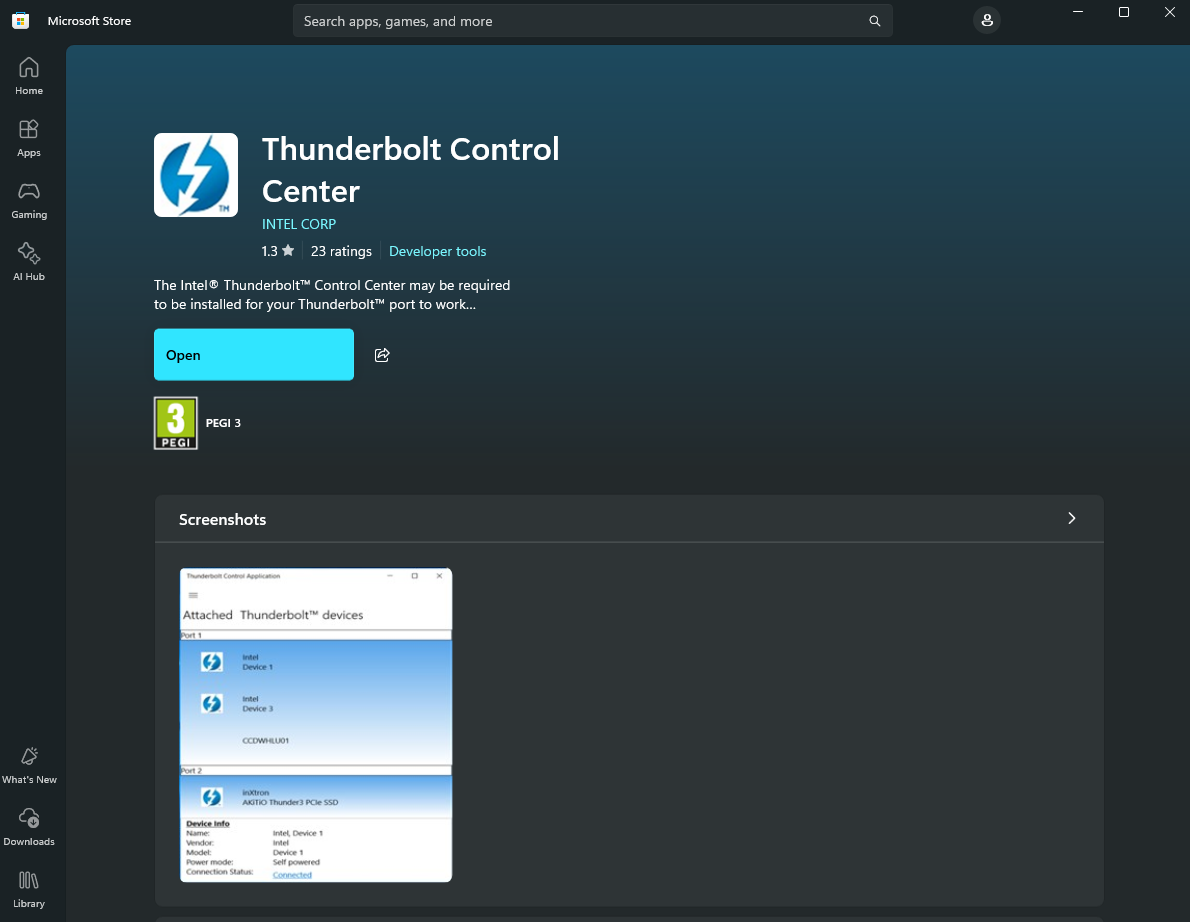The height and width of the screenshot is (922, 1190).
Task: Click the PEGI 3 rating badge
Action: pos(176,423)
